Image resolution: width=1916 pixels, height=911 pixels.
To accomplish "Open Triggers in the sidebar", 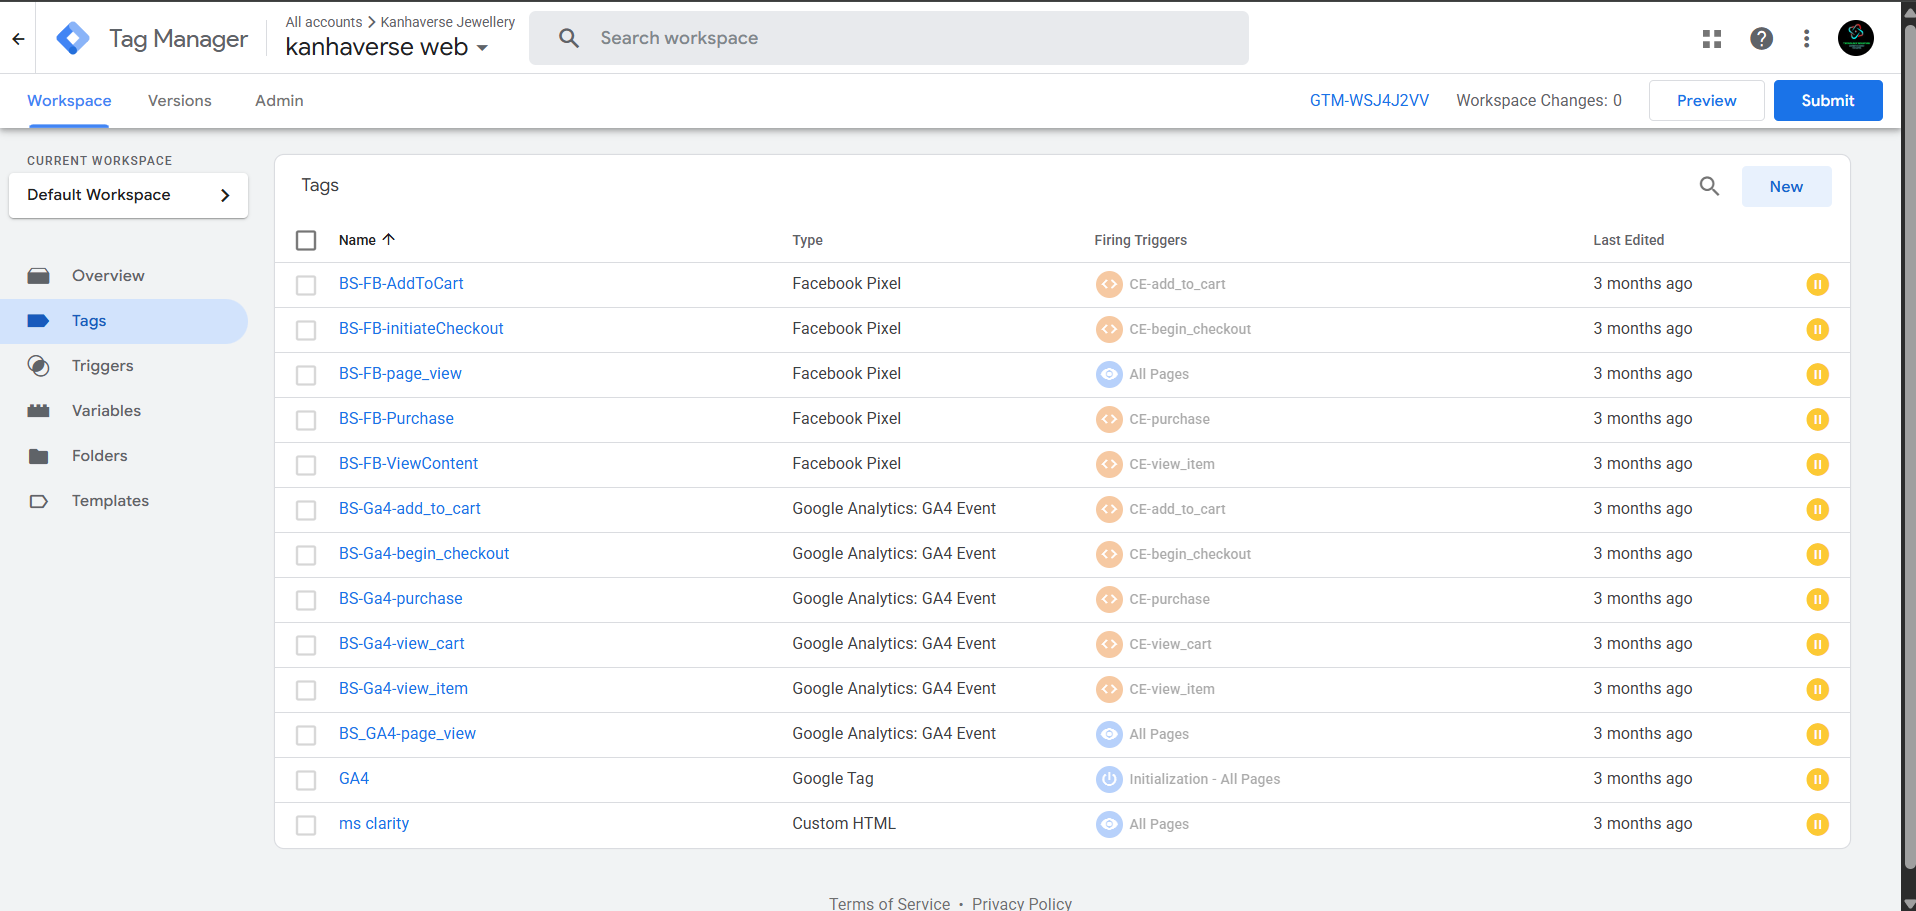I will pyautogui.click(x=102, y=366).
